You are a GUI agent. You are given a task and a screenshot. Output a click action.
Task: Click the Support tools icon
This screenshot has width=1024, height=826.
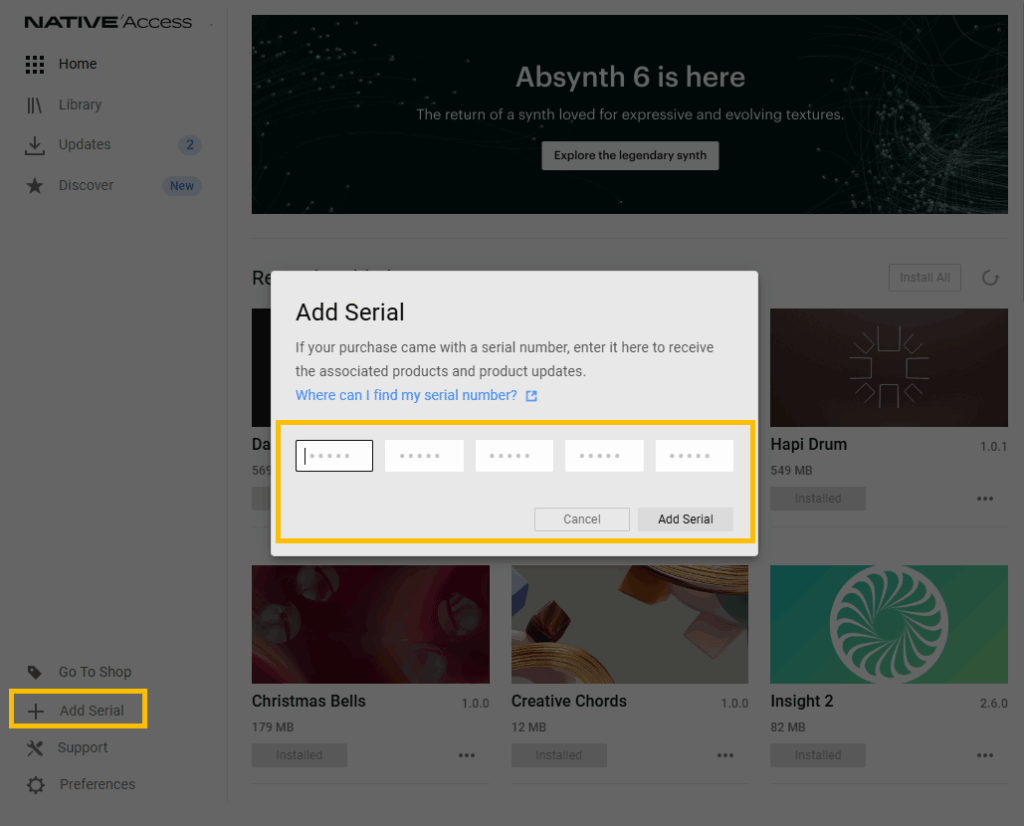point(35,748)
